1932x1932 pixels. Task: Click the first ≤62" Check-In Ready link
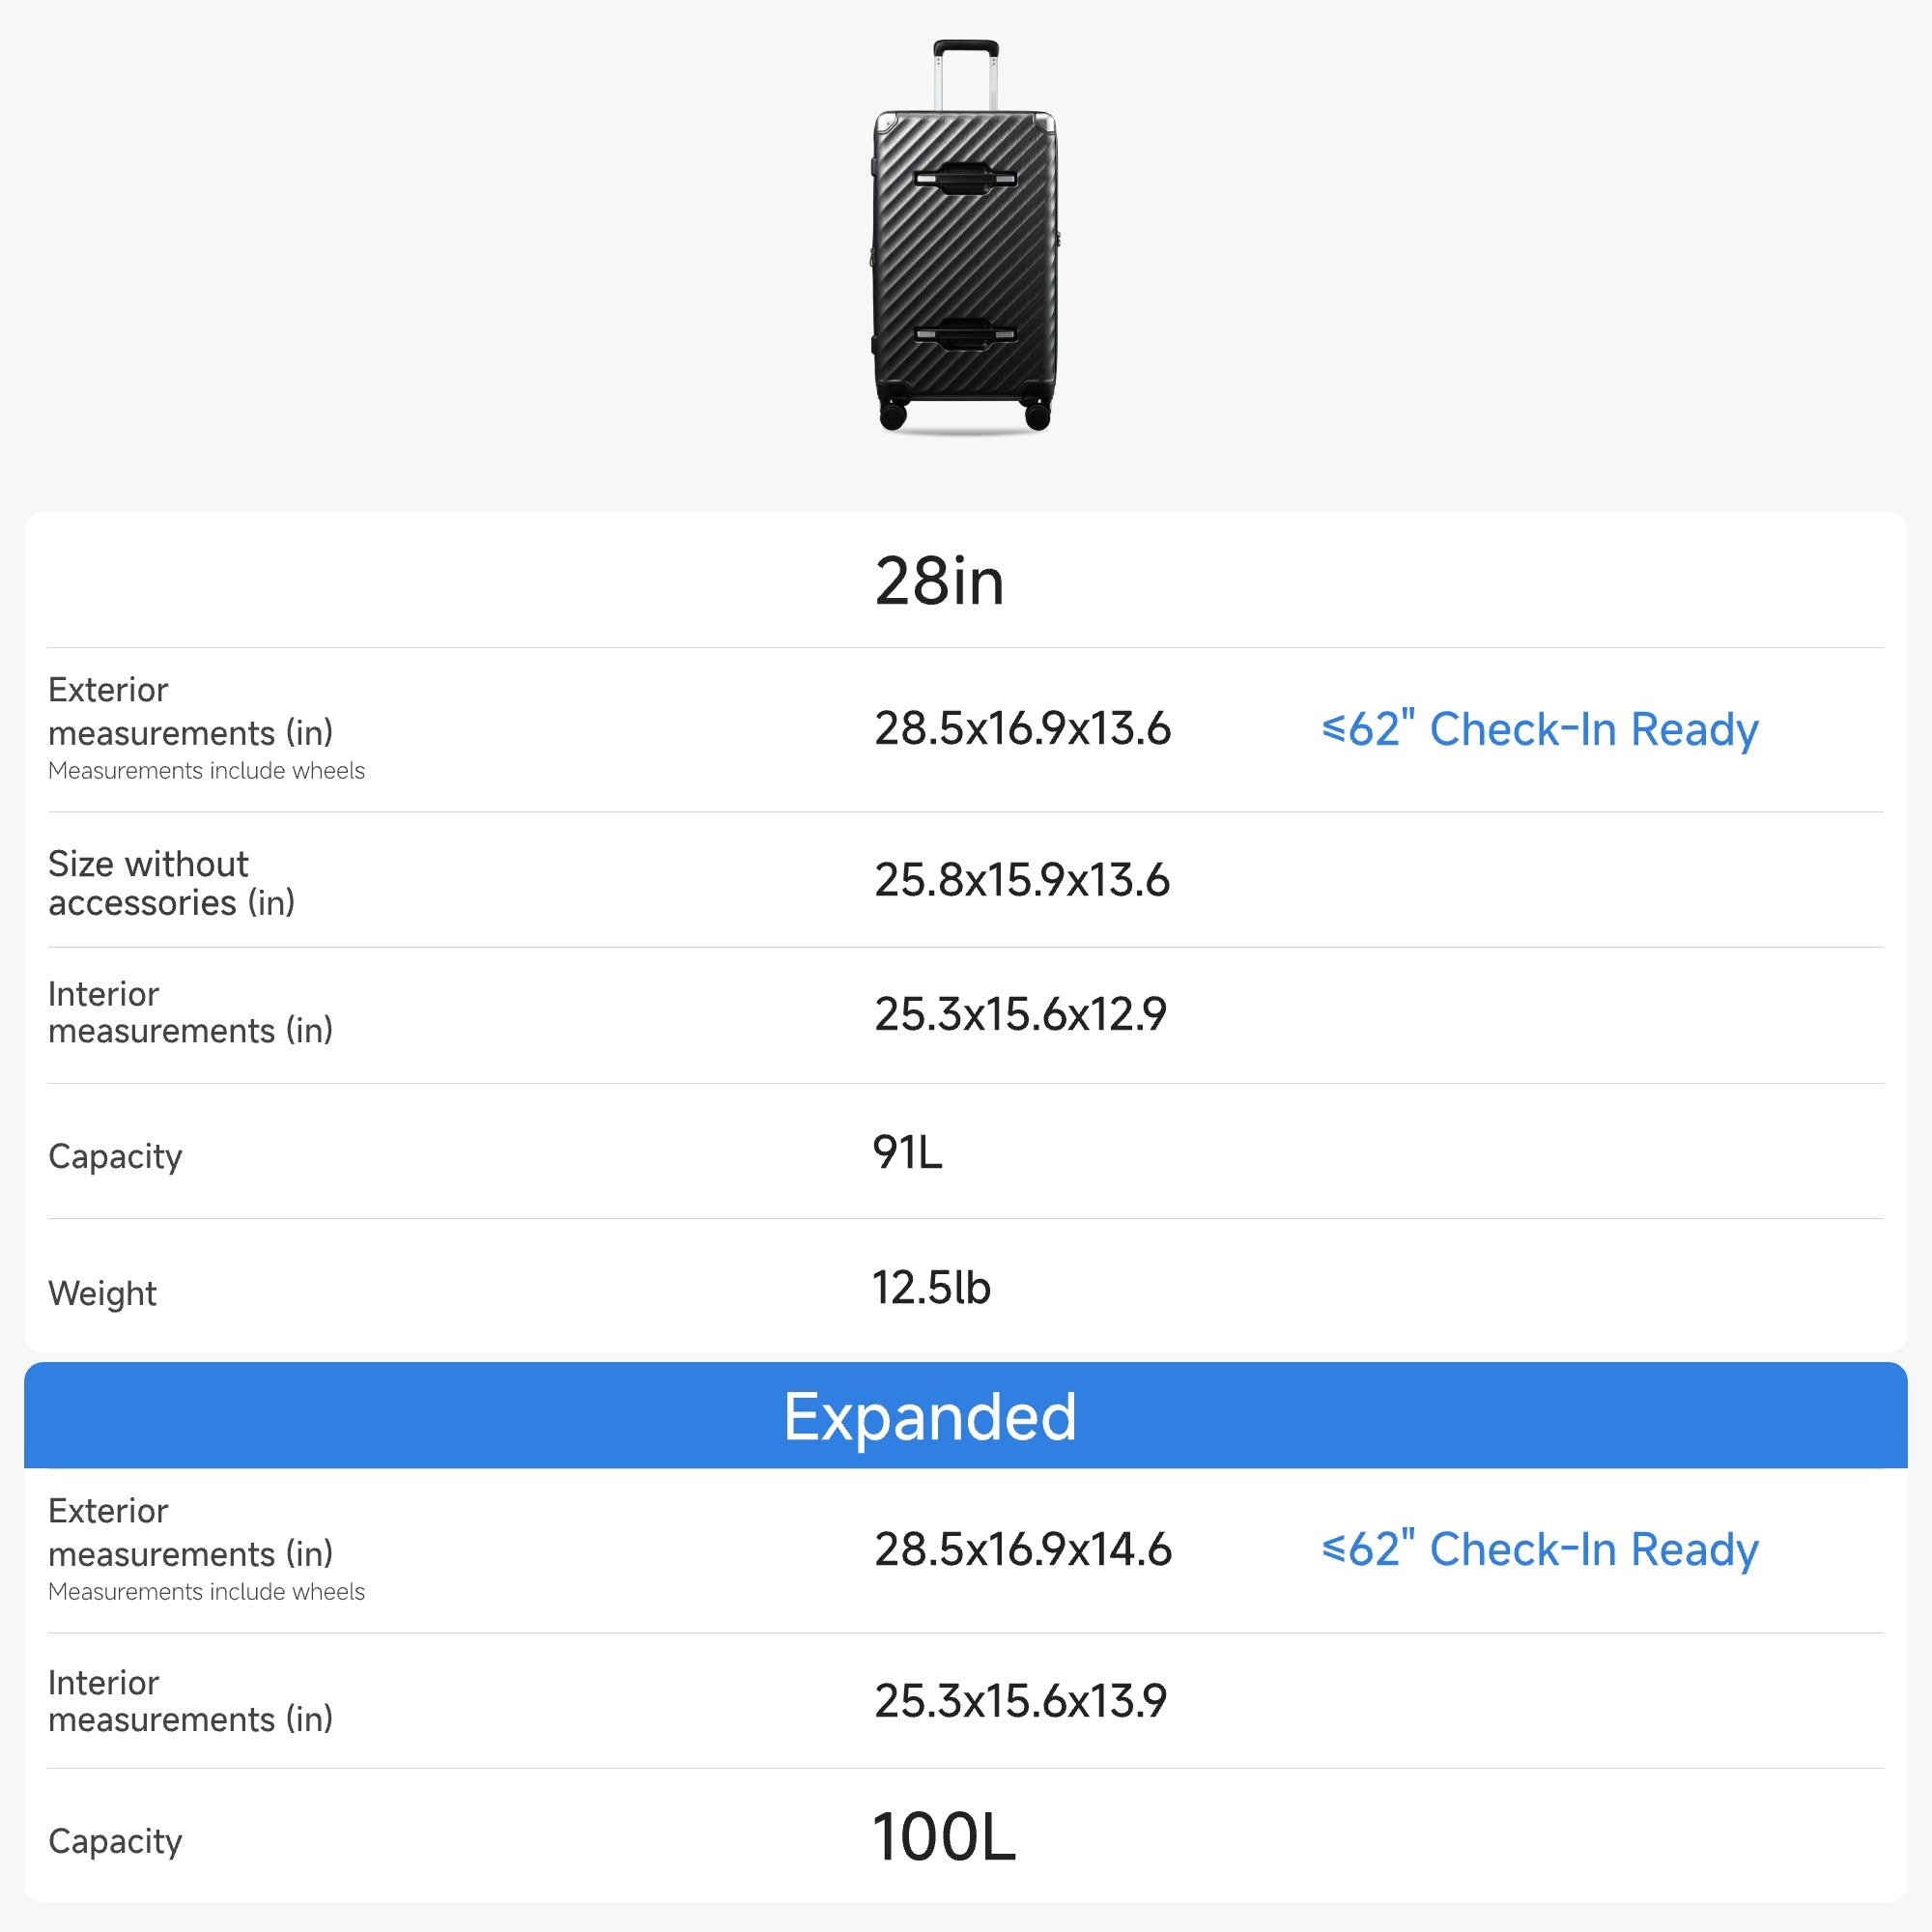coord(1539,729)
